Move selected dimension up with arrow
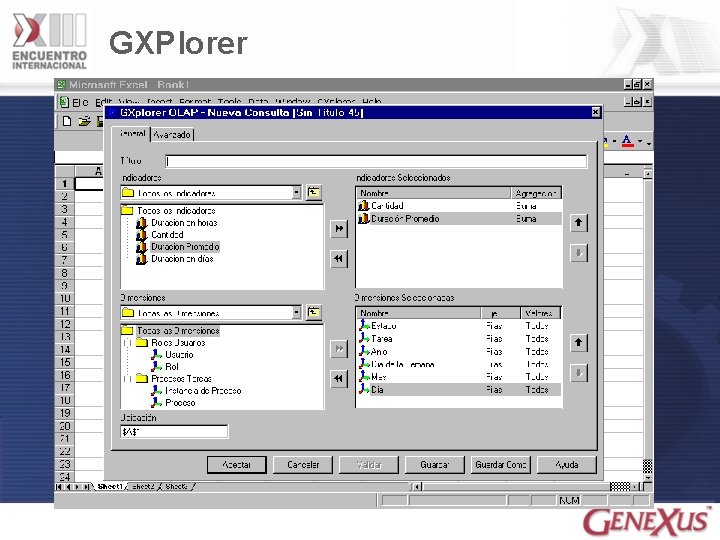Image resolution: width=720 pixels, height=540 pixels. [x=579, y=343]
